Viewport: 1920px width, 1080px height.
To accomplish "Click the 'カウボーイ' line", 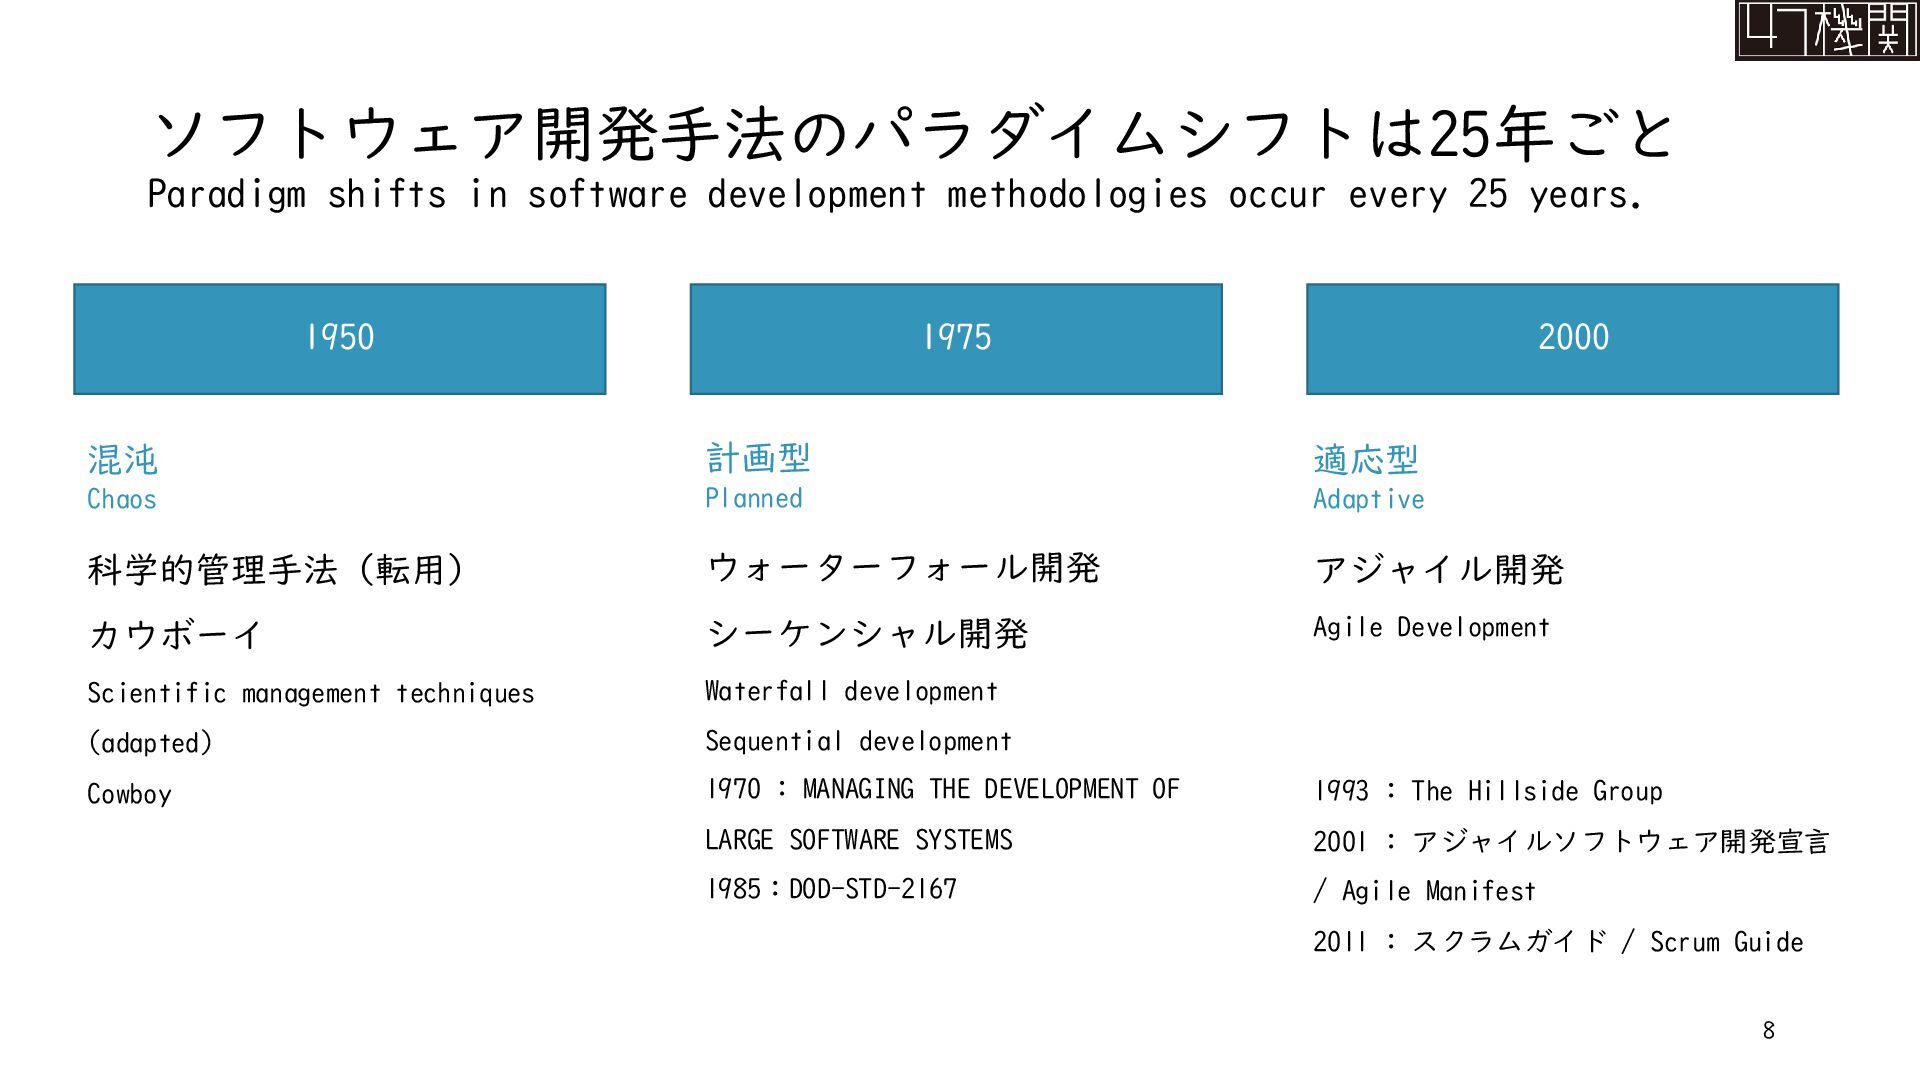I will 175,634.
